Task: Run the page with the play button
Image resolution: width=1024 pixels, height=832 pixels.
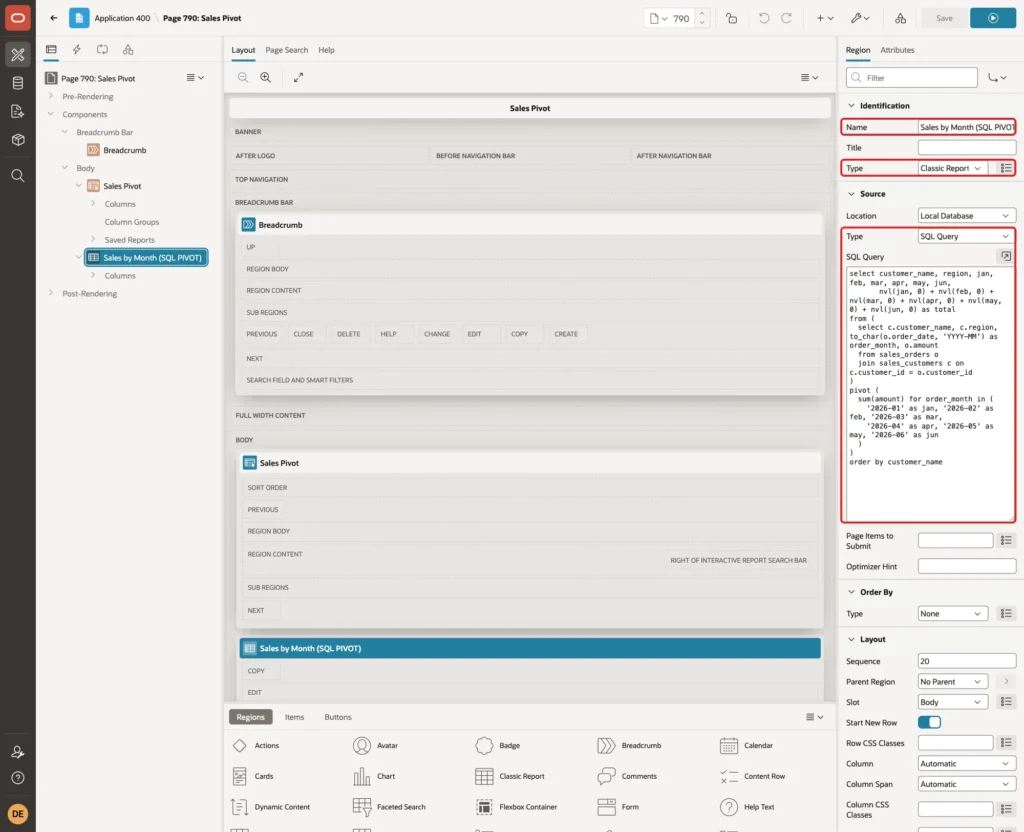Action: tap(993, 18)
